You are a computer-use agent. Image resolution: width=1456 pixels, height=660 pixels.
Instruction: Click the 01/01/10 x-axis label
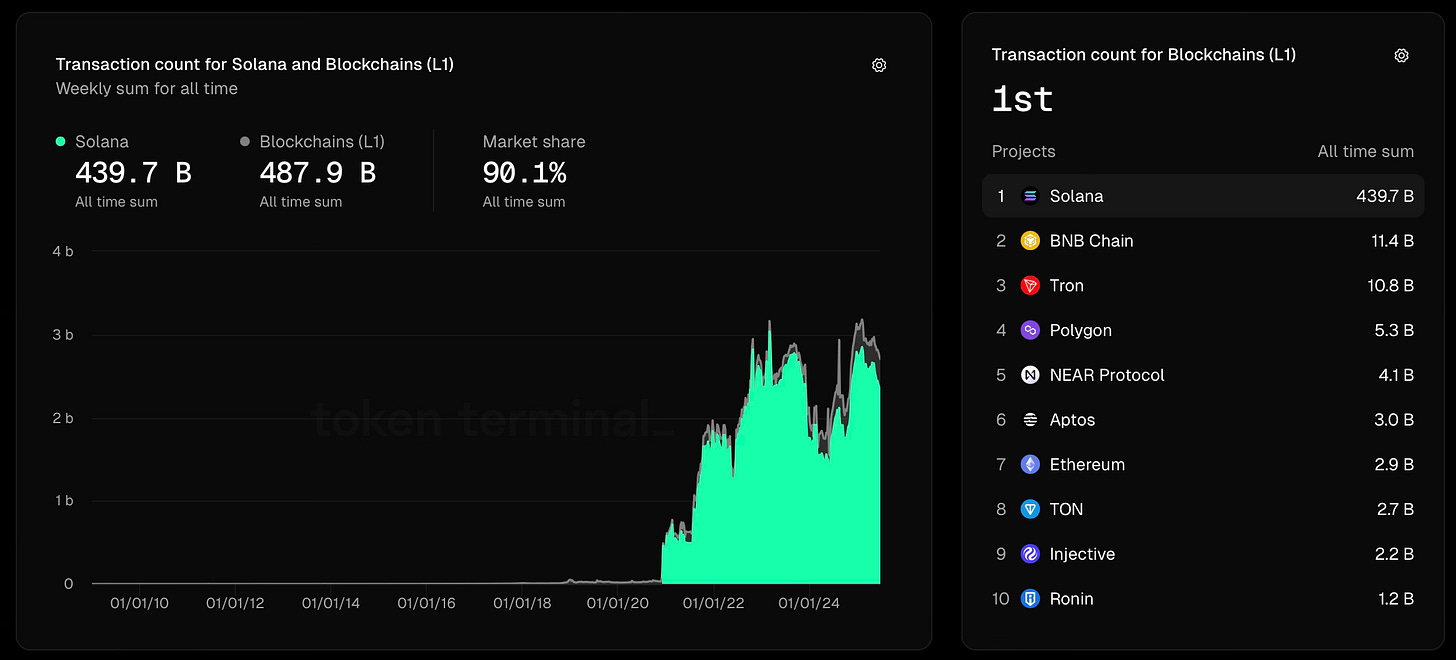point(140,603)
